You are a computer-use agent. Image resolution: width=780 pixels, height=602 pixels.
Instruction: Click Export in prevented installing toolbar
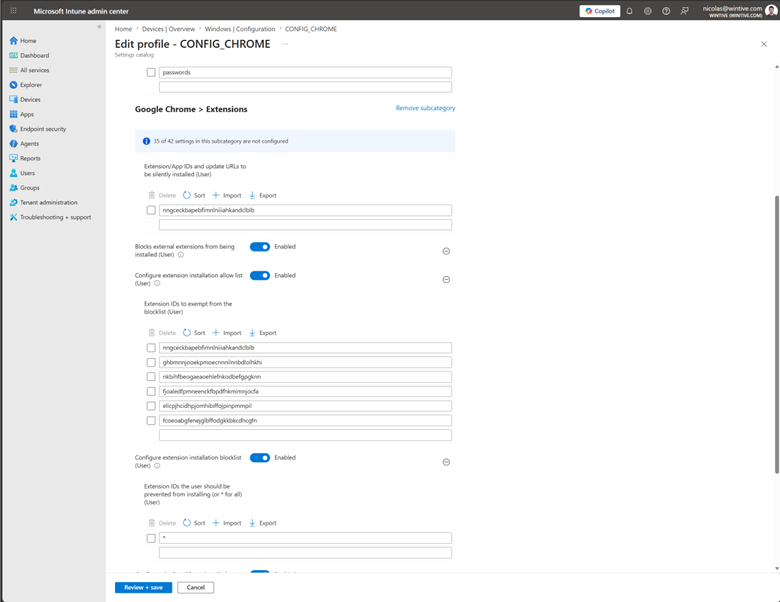click(x=263, y=523)
